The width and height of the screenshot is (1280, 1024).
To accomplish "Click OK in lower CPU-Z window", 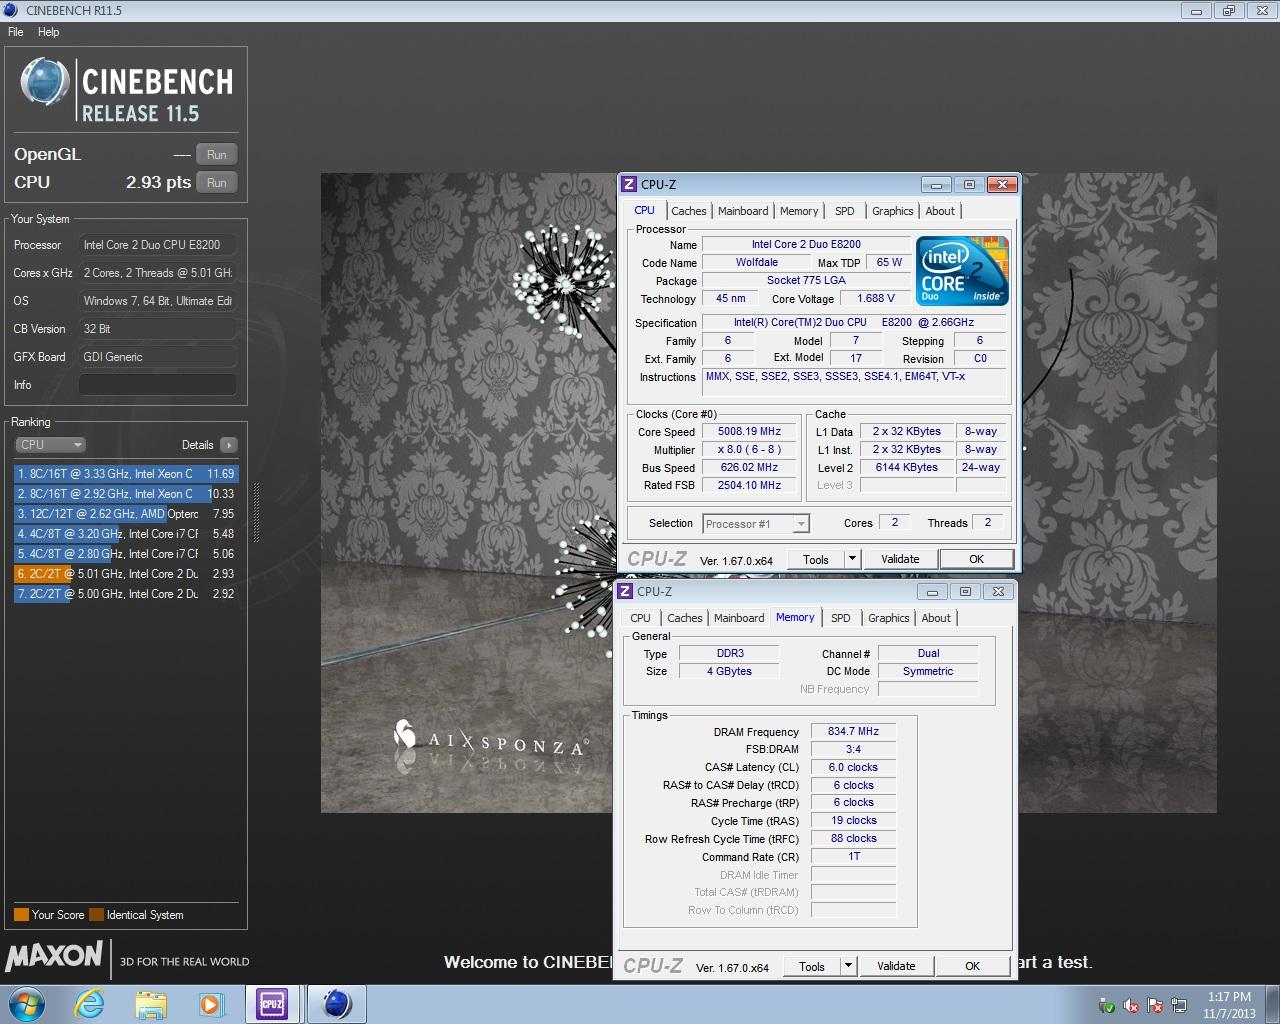I will 973,966.
